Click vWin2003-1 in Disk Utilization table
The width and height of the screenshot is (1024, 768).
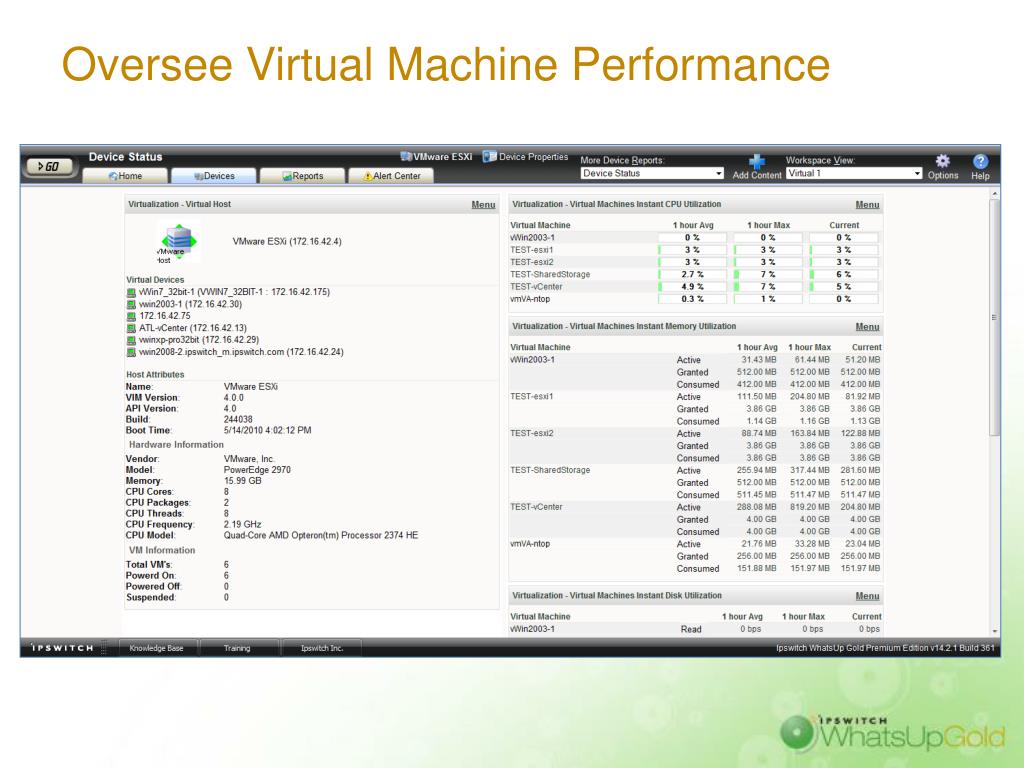(x=532, y=629)
